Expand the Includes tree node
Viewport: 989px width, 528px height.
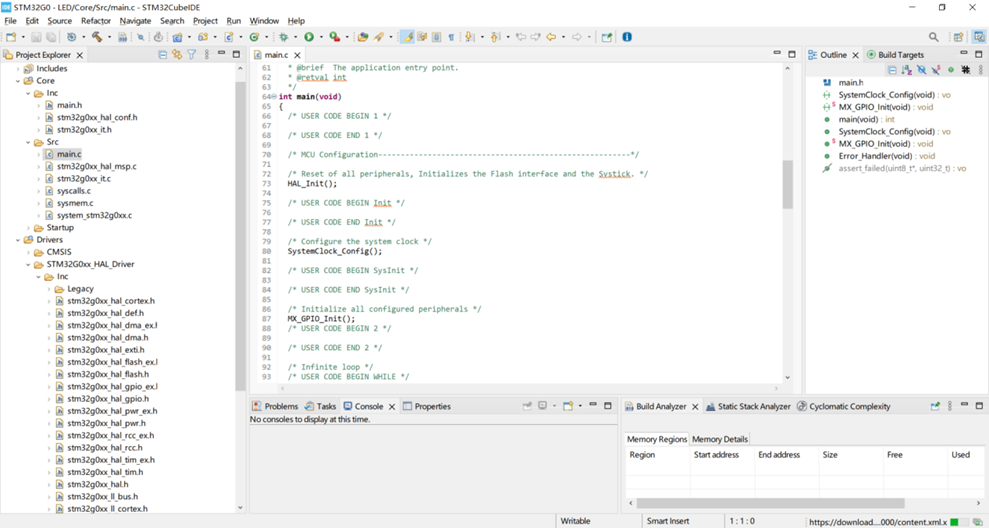click(18, 69)
